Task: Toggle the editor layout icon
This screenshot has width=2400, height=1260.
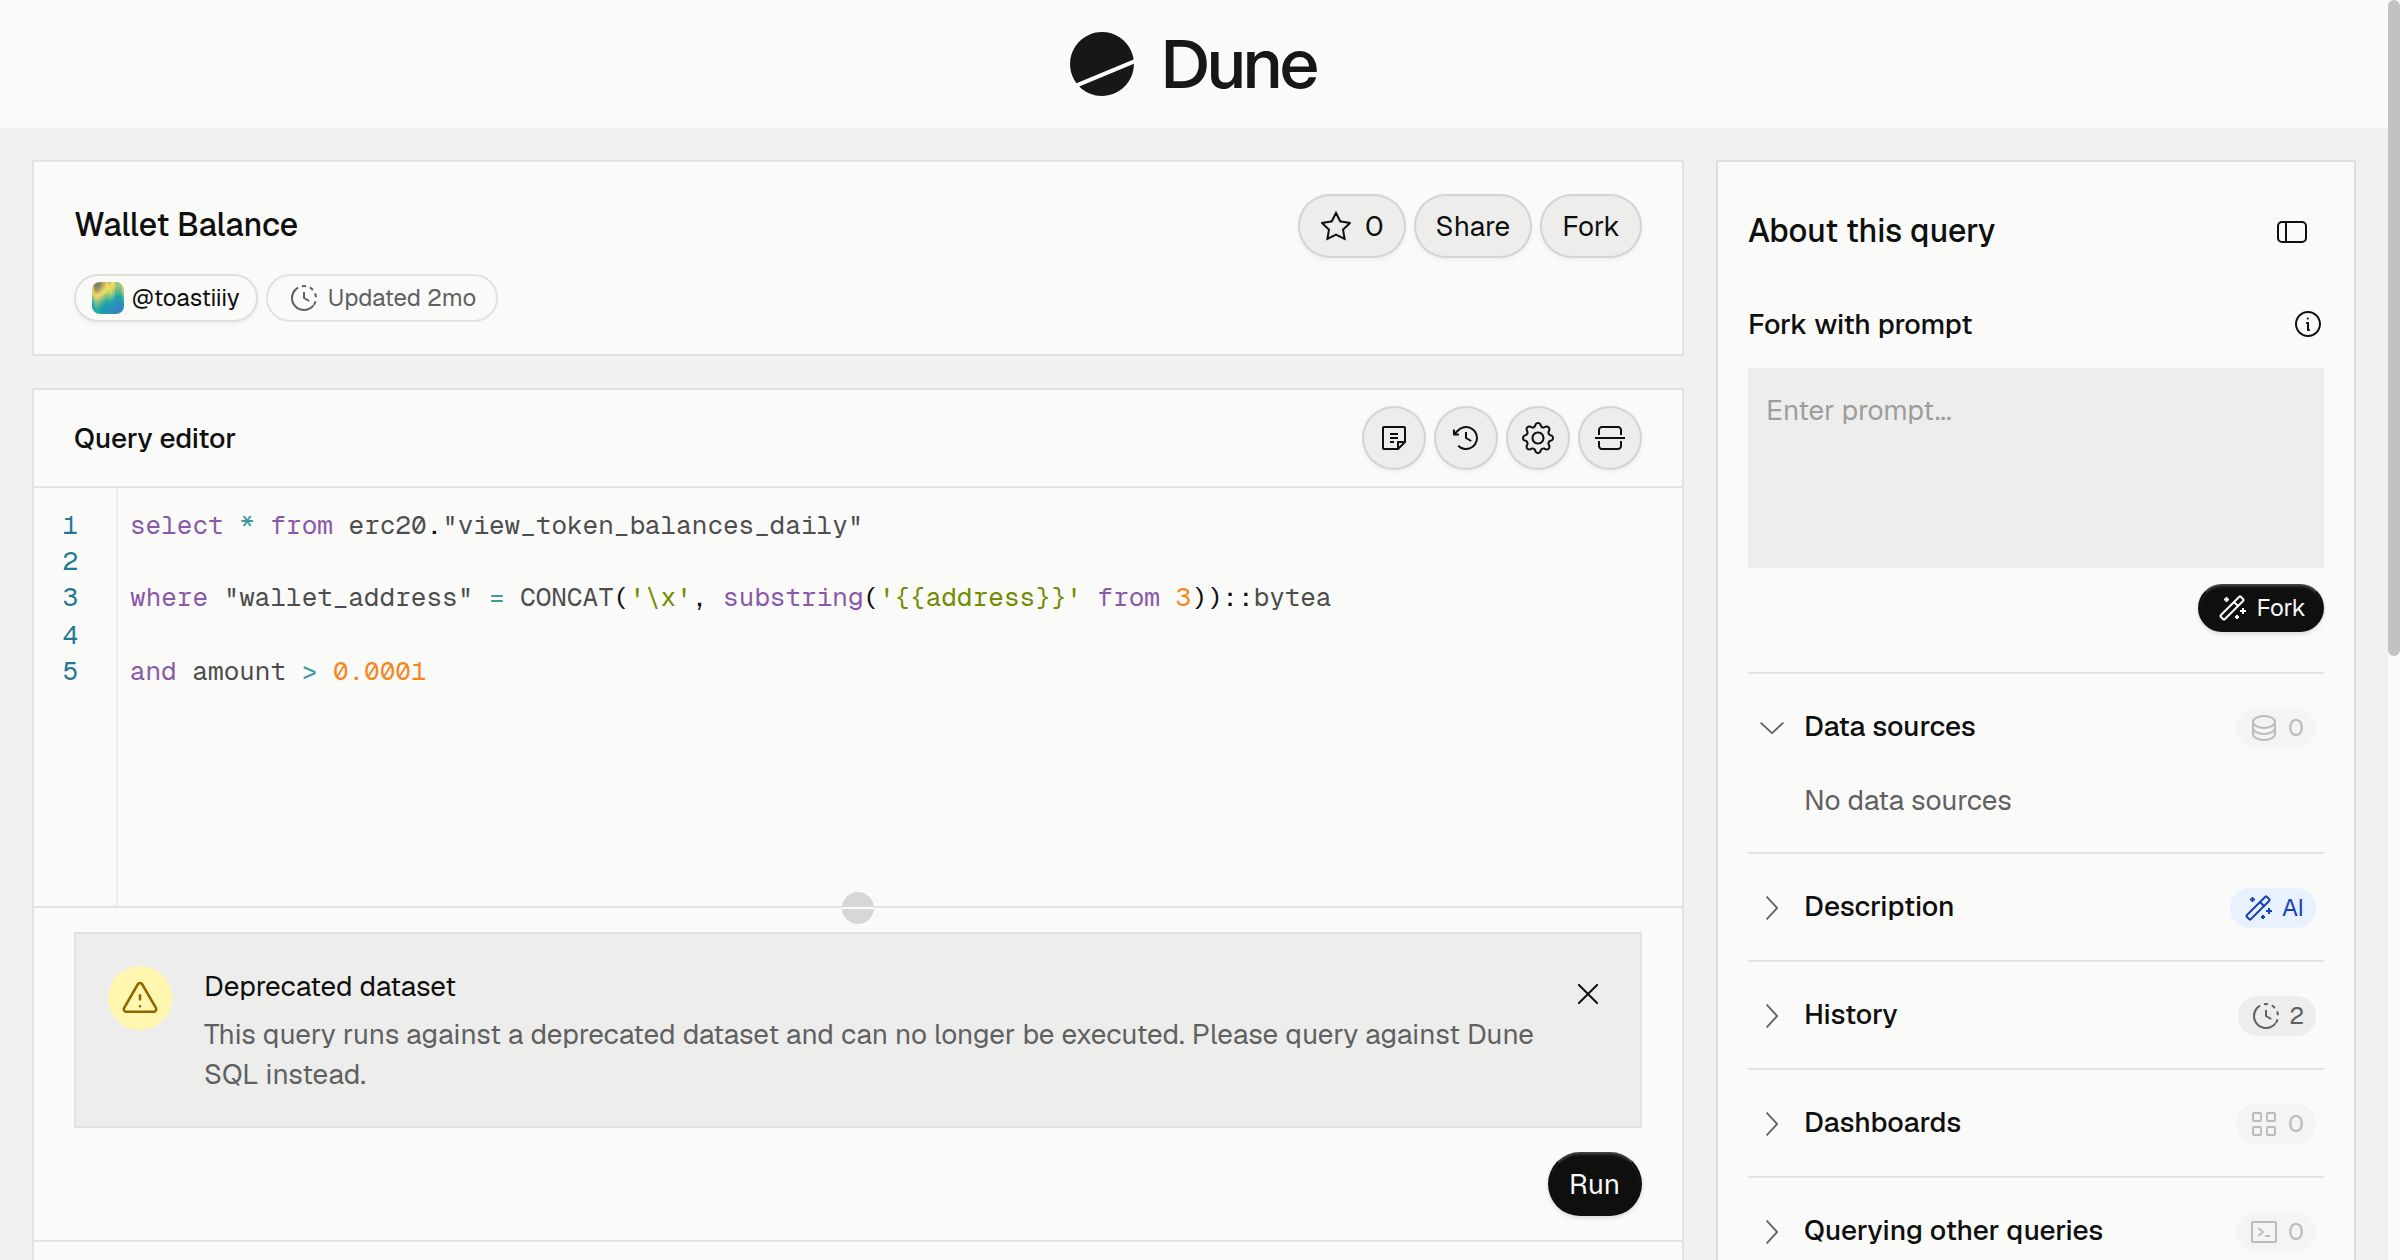Action: [1610, 438]
